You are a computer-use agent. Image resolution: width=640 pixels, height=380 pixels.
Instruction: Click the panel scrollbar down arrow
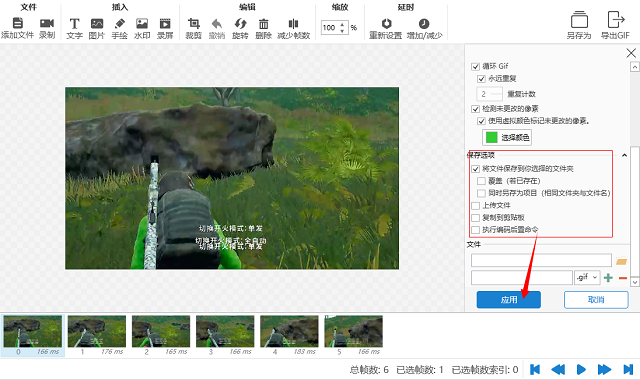635,282
